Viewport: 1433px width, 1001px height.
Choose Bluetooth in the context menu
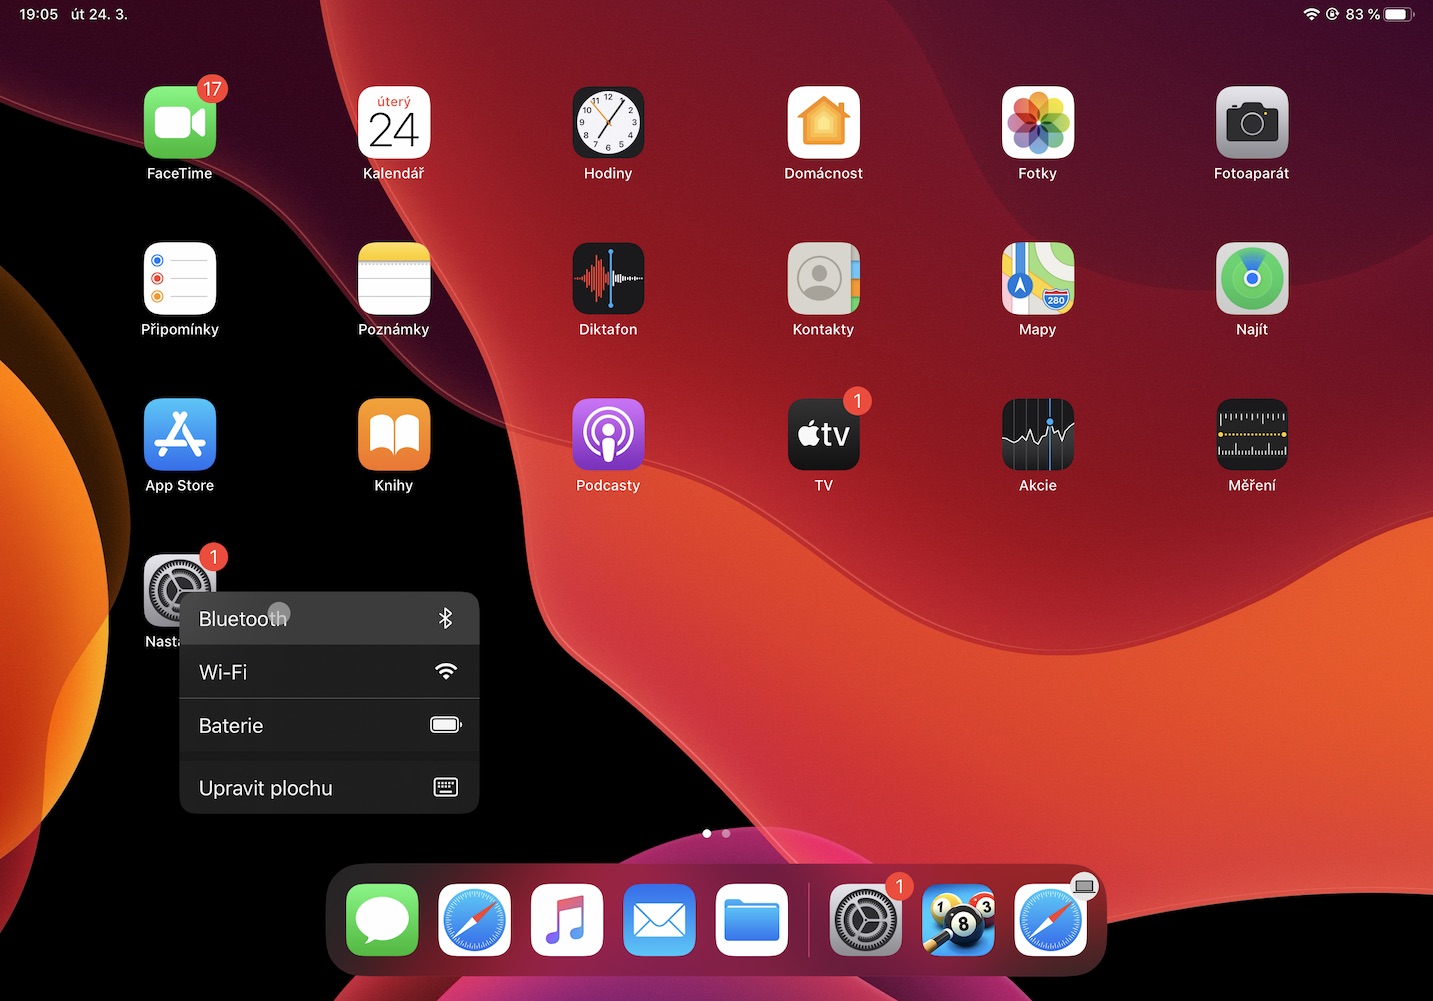coord(329,618)
